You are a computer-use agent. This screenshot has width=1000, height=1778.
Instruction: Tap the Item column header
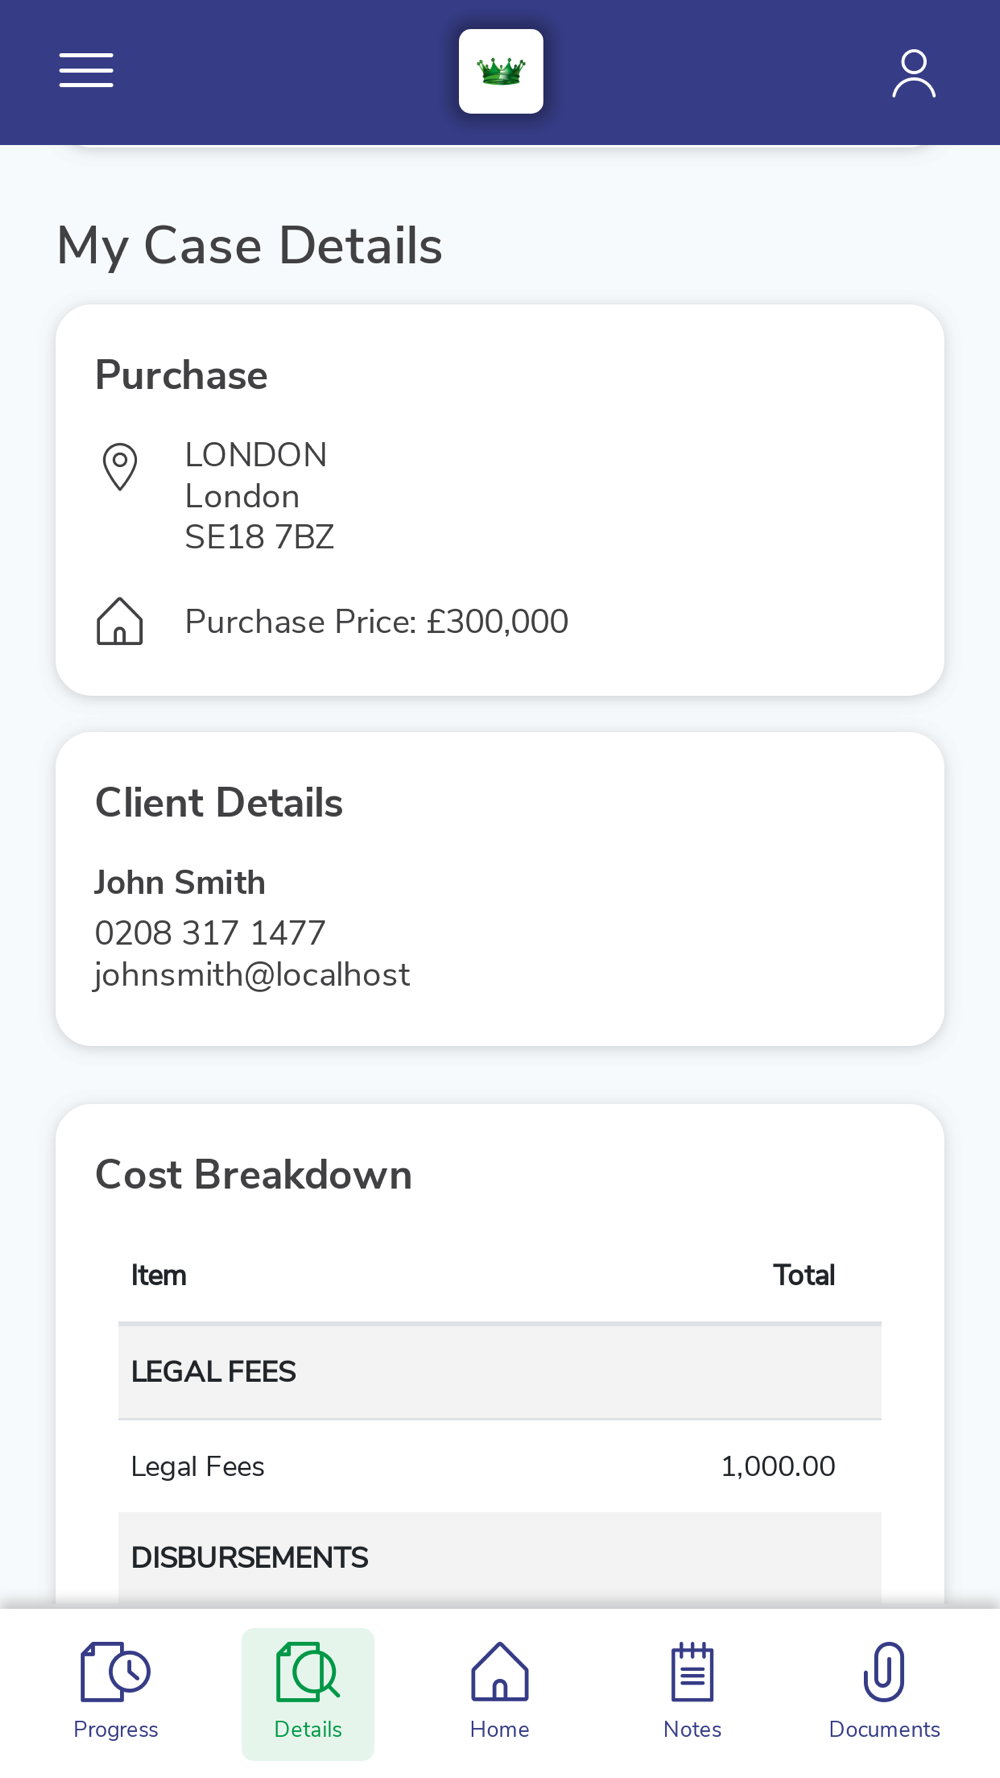158,1276
